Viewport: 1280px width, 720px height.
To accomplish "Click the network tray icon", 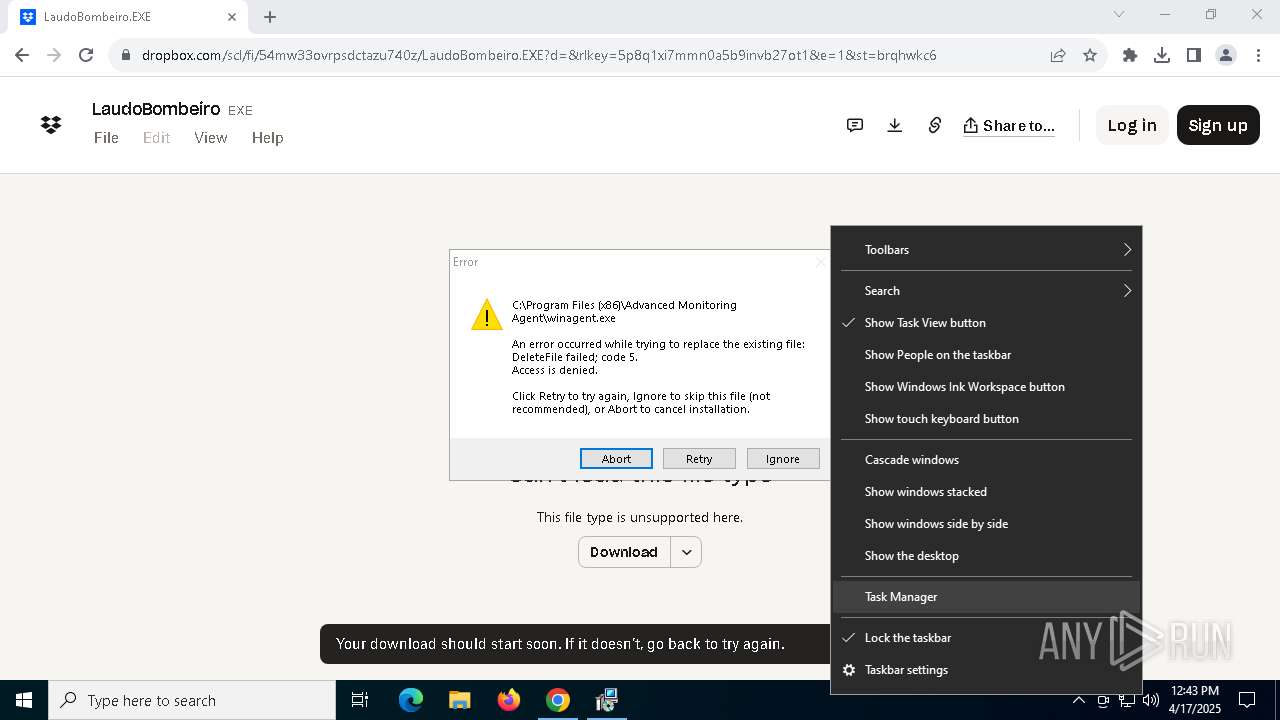I will (1127, 700).
